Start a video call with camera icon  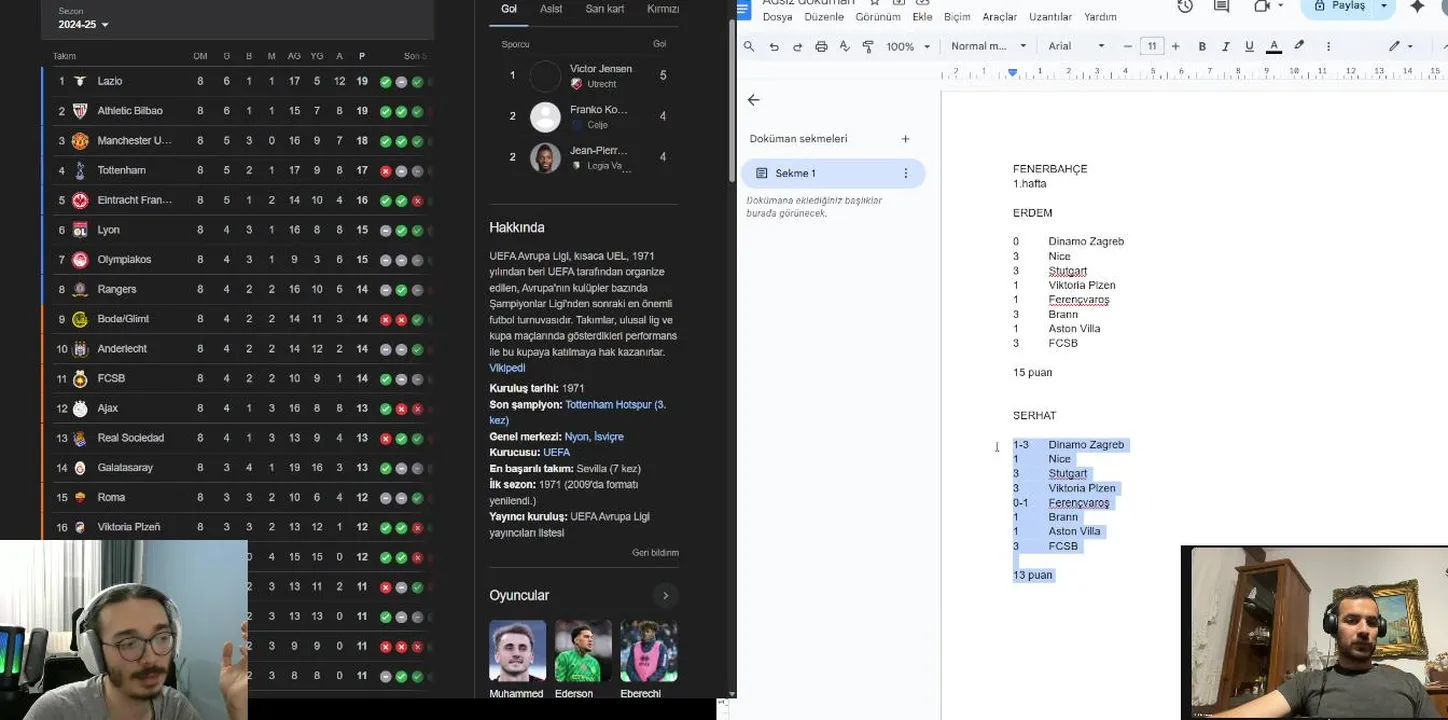[x=1262, y=6]
